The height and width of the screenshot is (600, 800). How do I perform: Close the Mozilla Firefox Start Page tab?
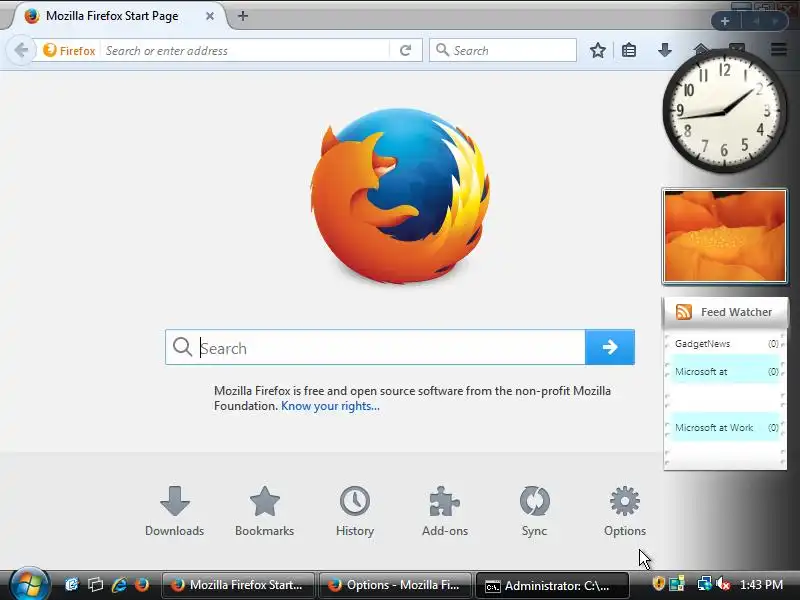click(210, 16)
